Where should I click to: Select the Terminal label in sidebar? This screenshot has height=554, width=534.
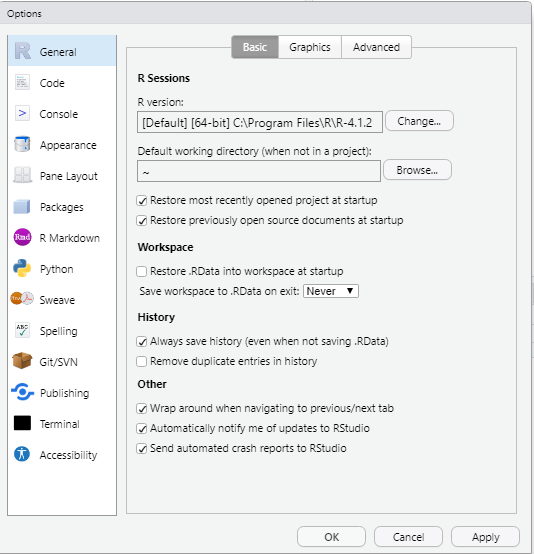pyautogui.click(x=60, y=424)
